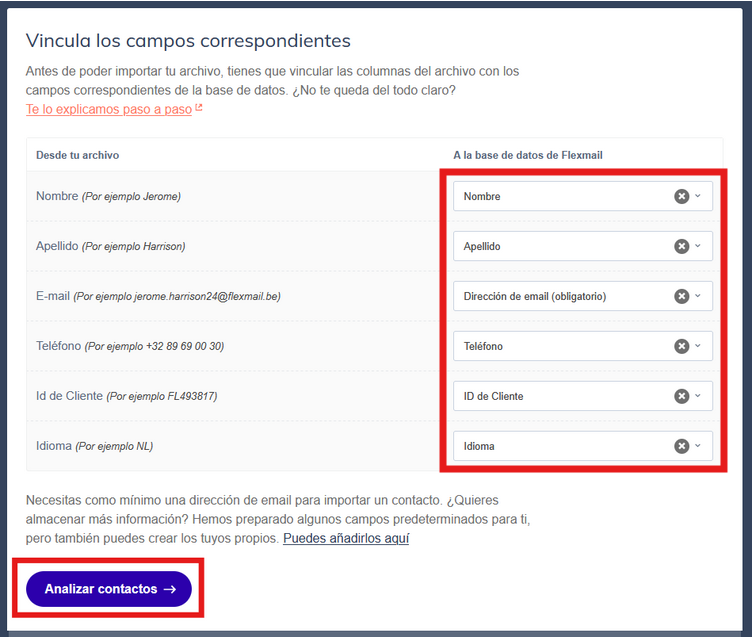
Task: Expand the Nombre dropdown chevron
Action: 698,196
